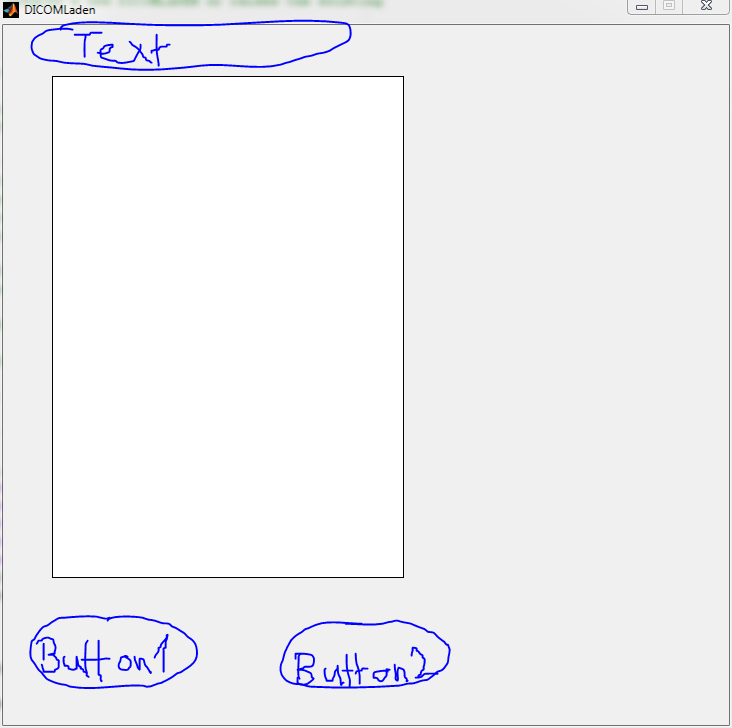Click the top border line of the white axes
The width and height of the screenshot is (732, 728).
[228, 77]
